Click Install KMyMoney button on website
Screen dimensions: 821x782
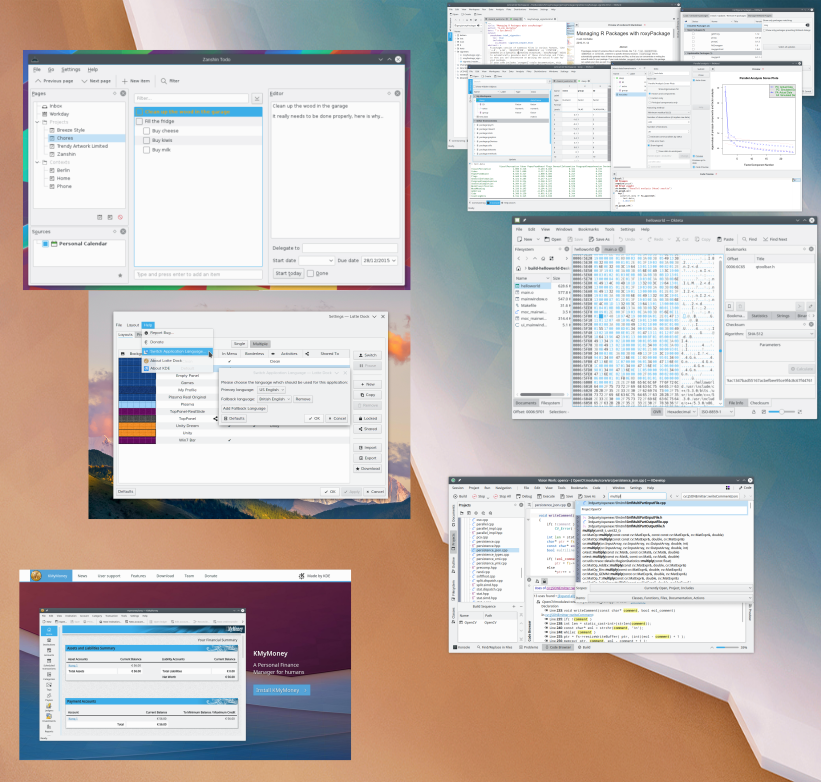281,690
